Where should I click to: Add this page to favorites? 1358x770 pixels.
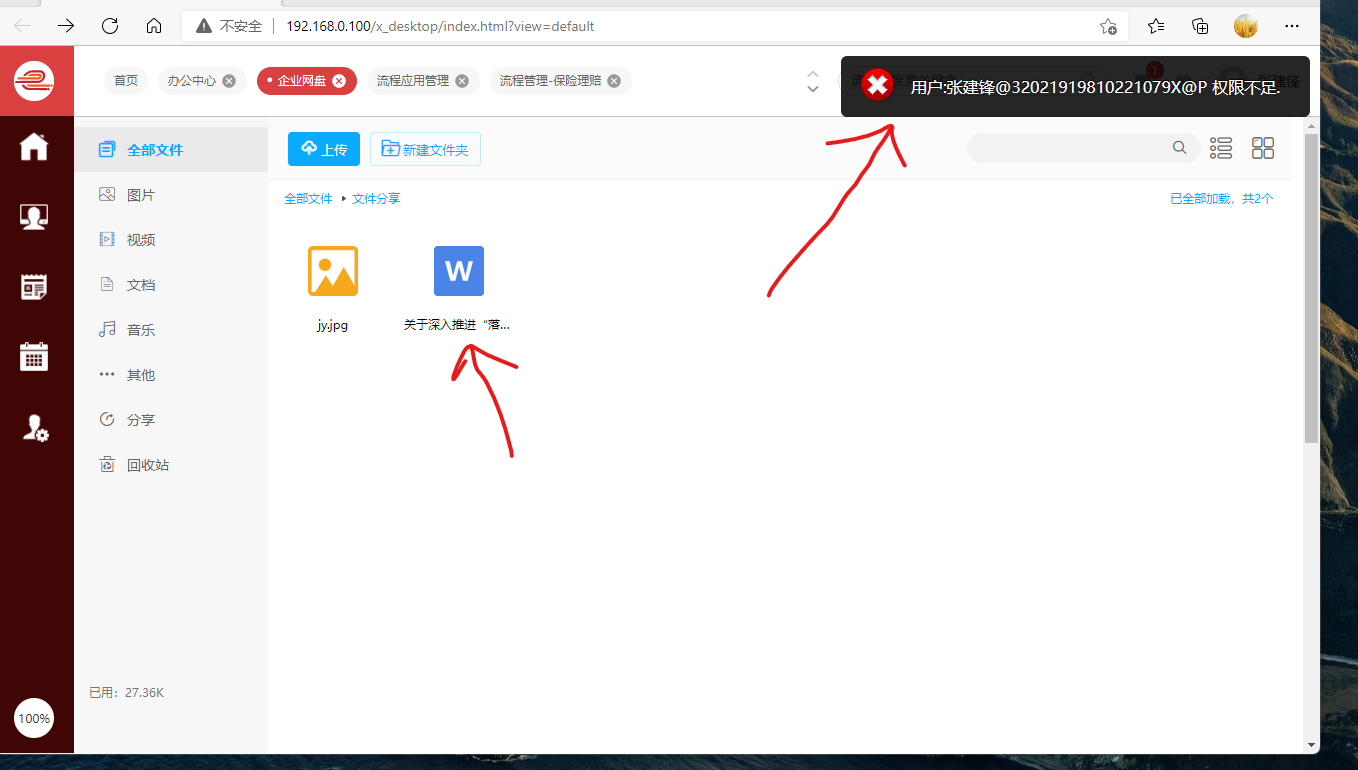pyautogui.click(x=1108, y=26)
